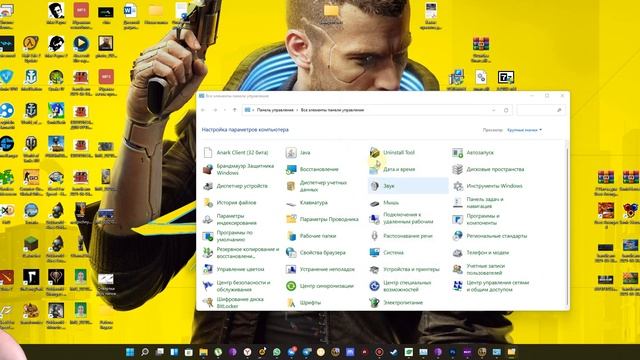Open Резервное копирование и восстановление
This screenshot has width=640, height=360.
coord(241,253)
